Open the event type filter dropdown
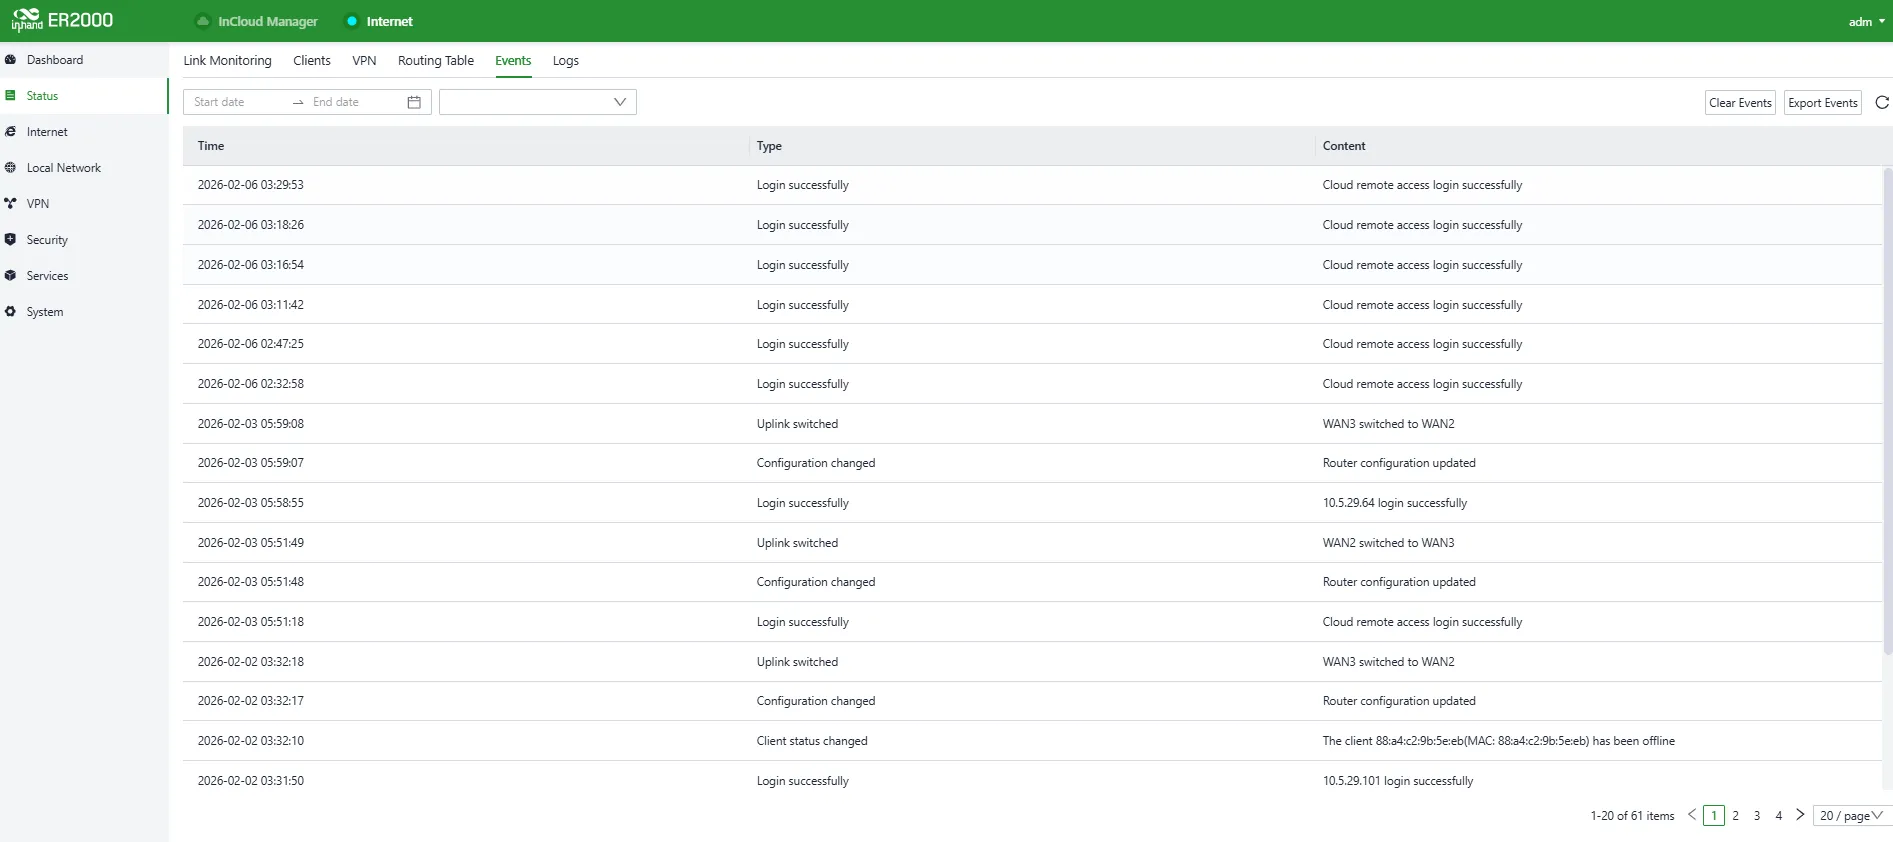 click(538, 102)
